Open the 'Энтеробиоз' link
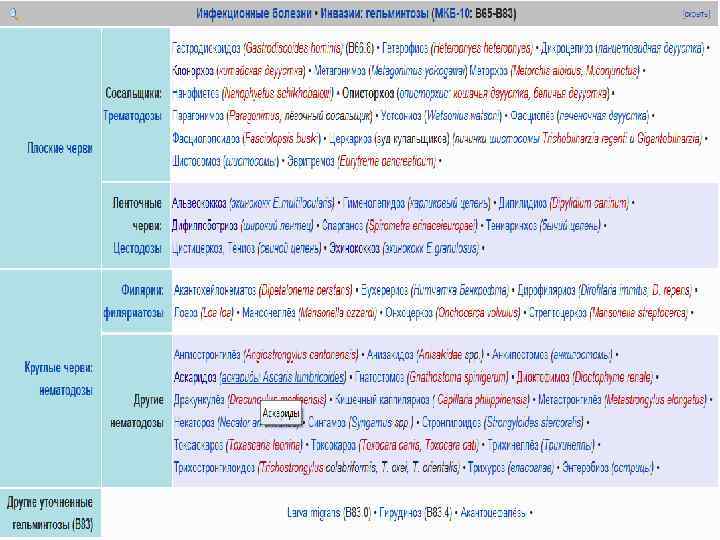 click(x=585, y=467)
